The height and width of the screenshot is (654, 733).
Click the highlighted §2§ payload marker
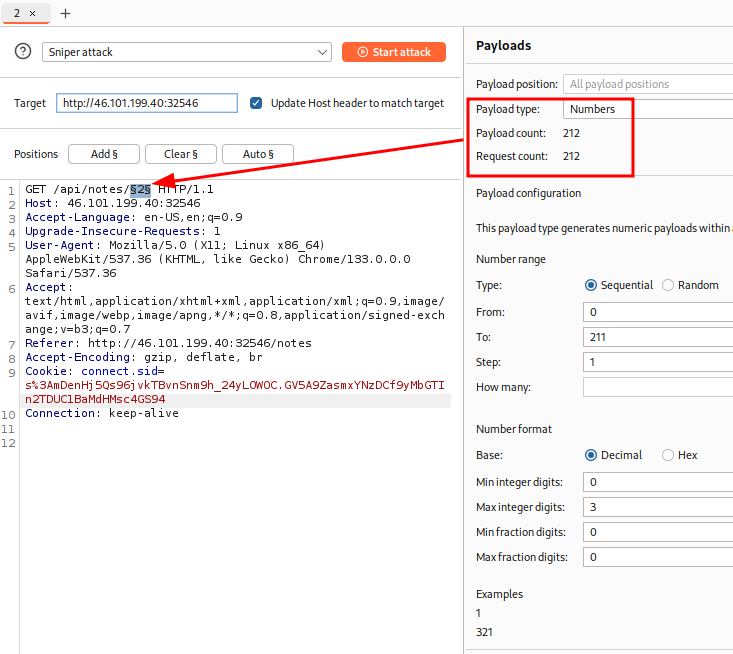(140, 189)
